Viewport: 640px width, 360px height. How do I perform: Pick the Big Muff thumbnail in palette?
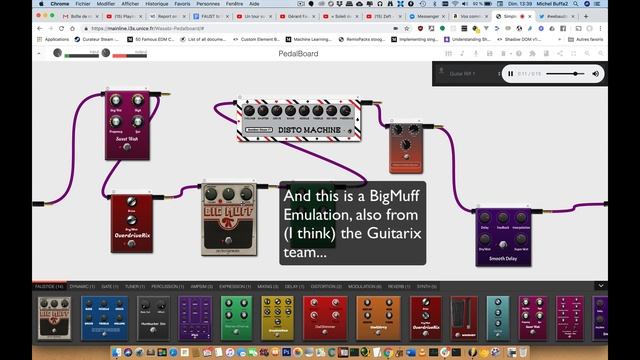pos(54,318)
